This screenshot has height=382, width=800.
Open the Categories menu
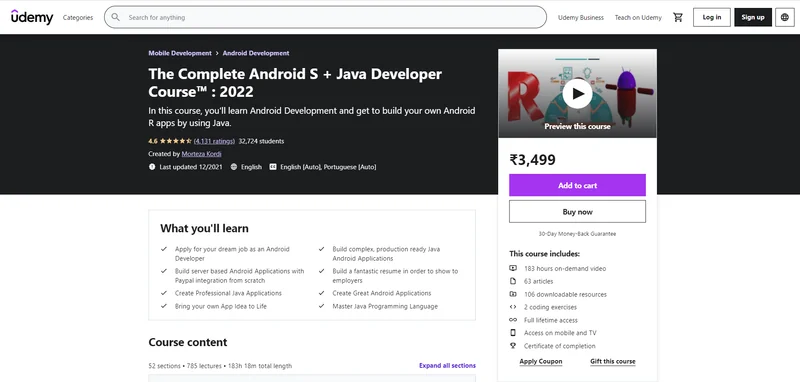click(78, 17)
